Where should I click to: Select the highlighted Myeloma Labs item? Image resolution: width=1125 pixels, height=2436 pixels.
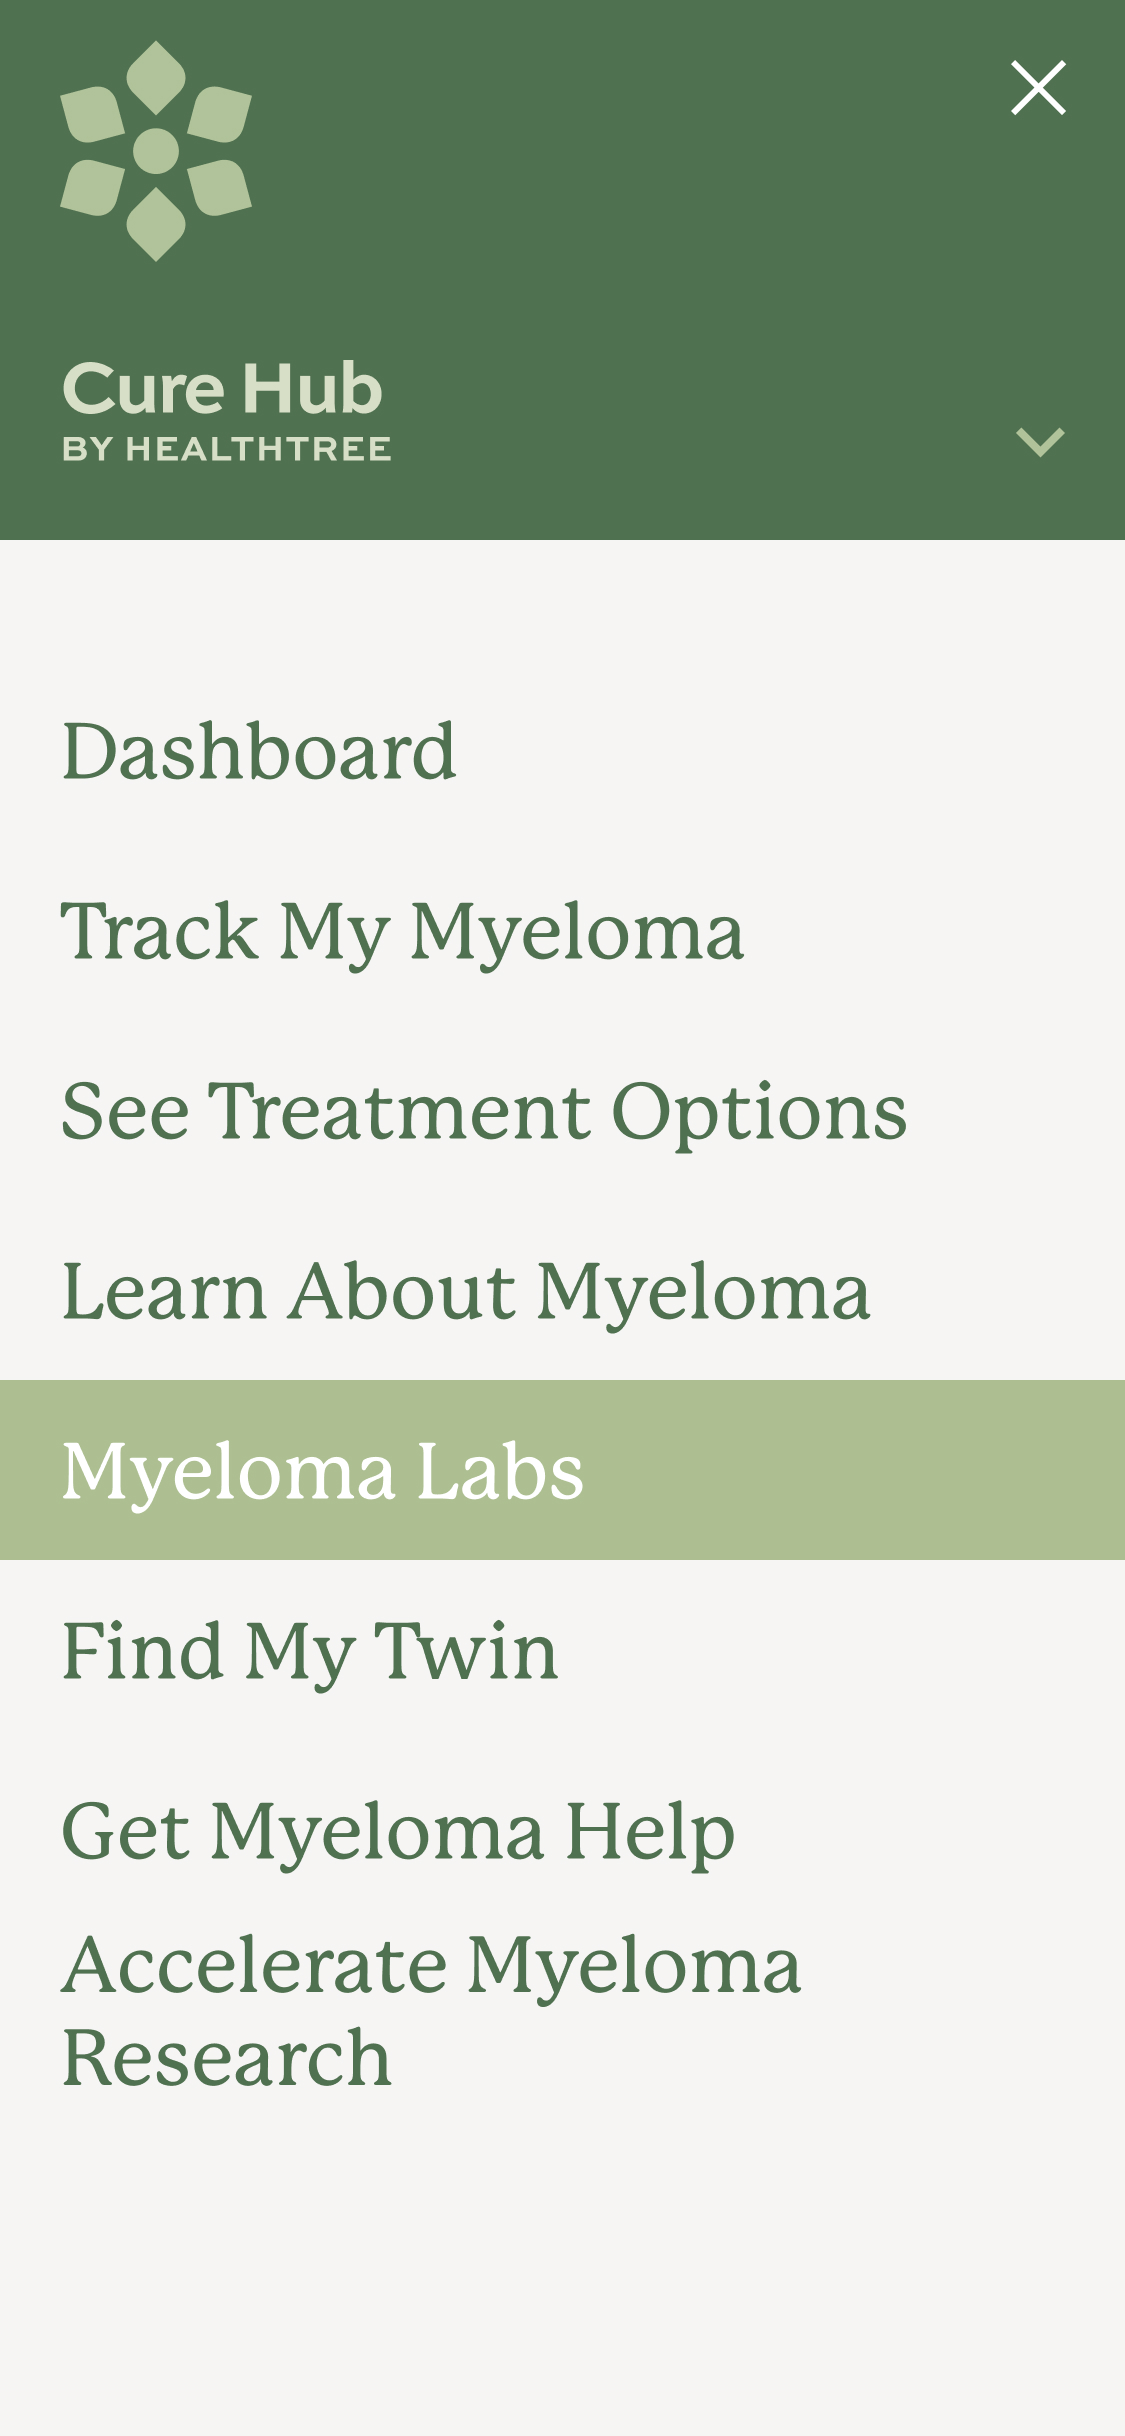click(x=322, y=1471)
